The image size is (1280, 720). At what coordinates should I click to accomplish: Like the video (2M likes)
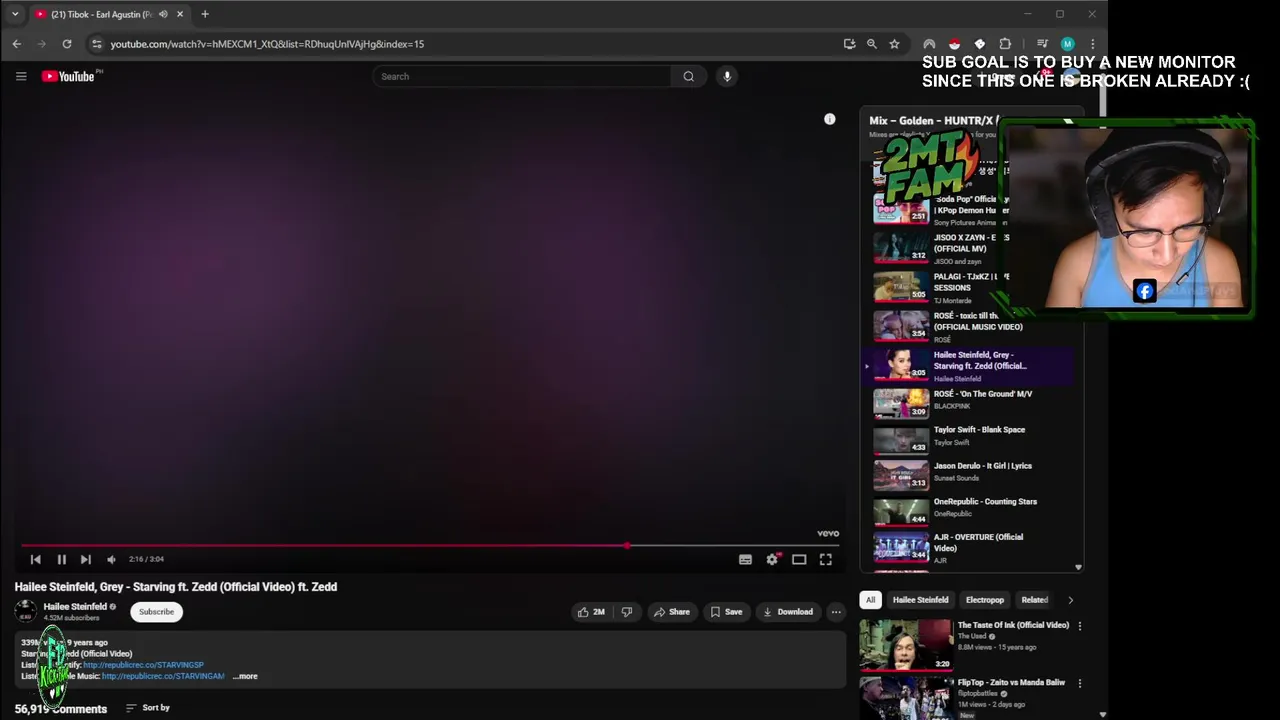592,612
